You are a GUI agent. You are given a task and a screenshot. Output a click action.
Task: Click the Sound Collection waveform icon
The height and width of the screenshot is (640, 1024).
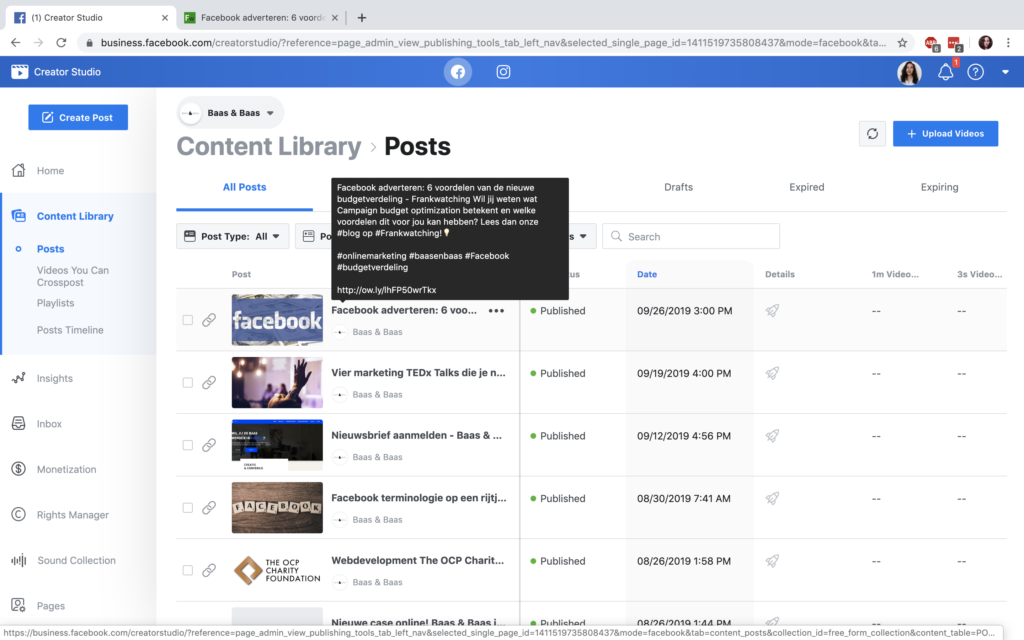tap(18, 560)
